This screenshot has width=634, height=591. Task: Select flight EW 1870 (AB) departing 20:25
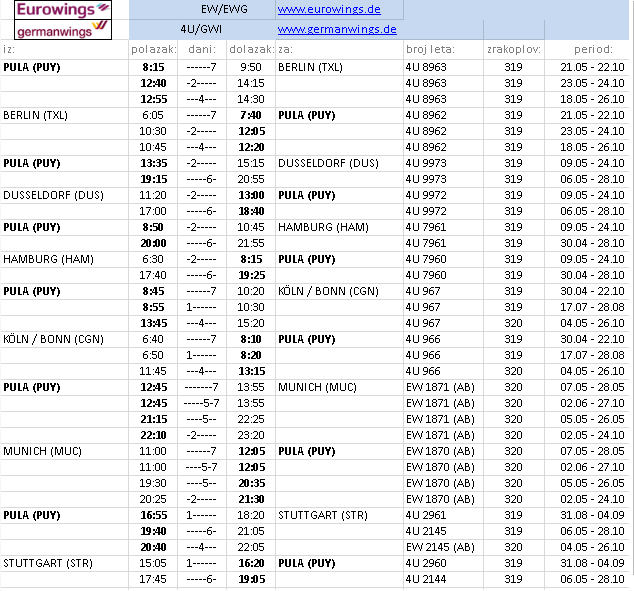coord(440,499)
